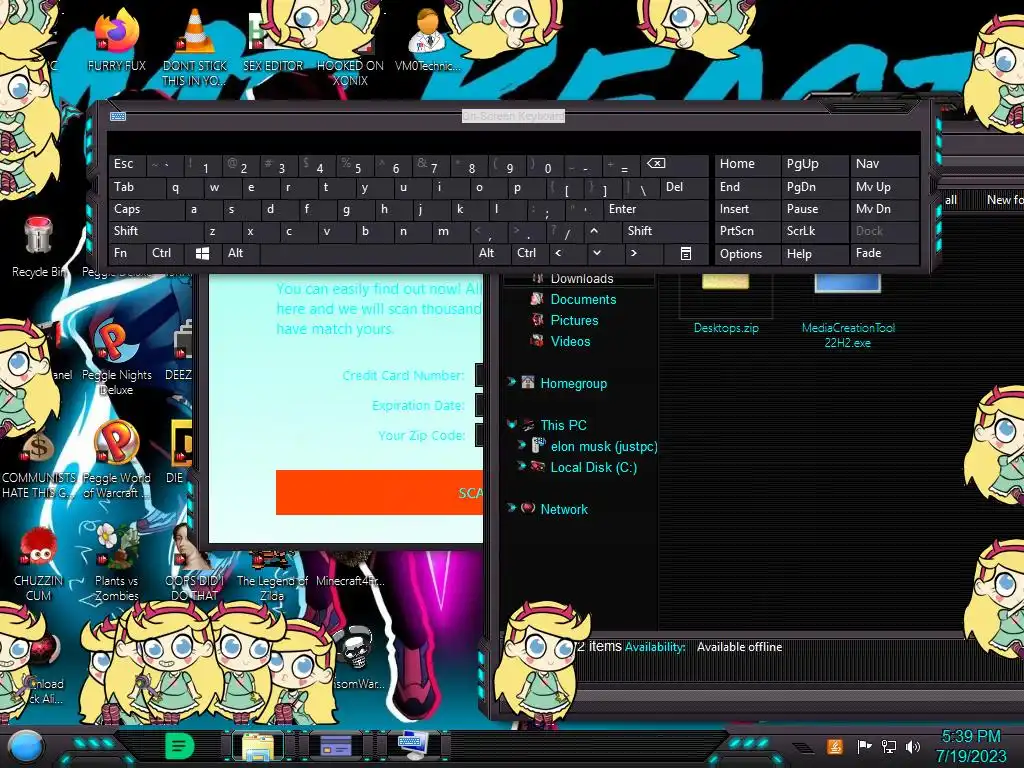The image size is (1024, 768).
Task: Switch to the browser window taskbar button
Action: 335,746
